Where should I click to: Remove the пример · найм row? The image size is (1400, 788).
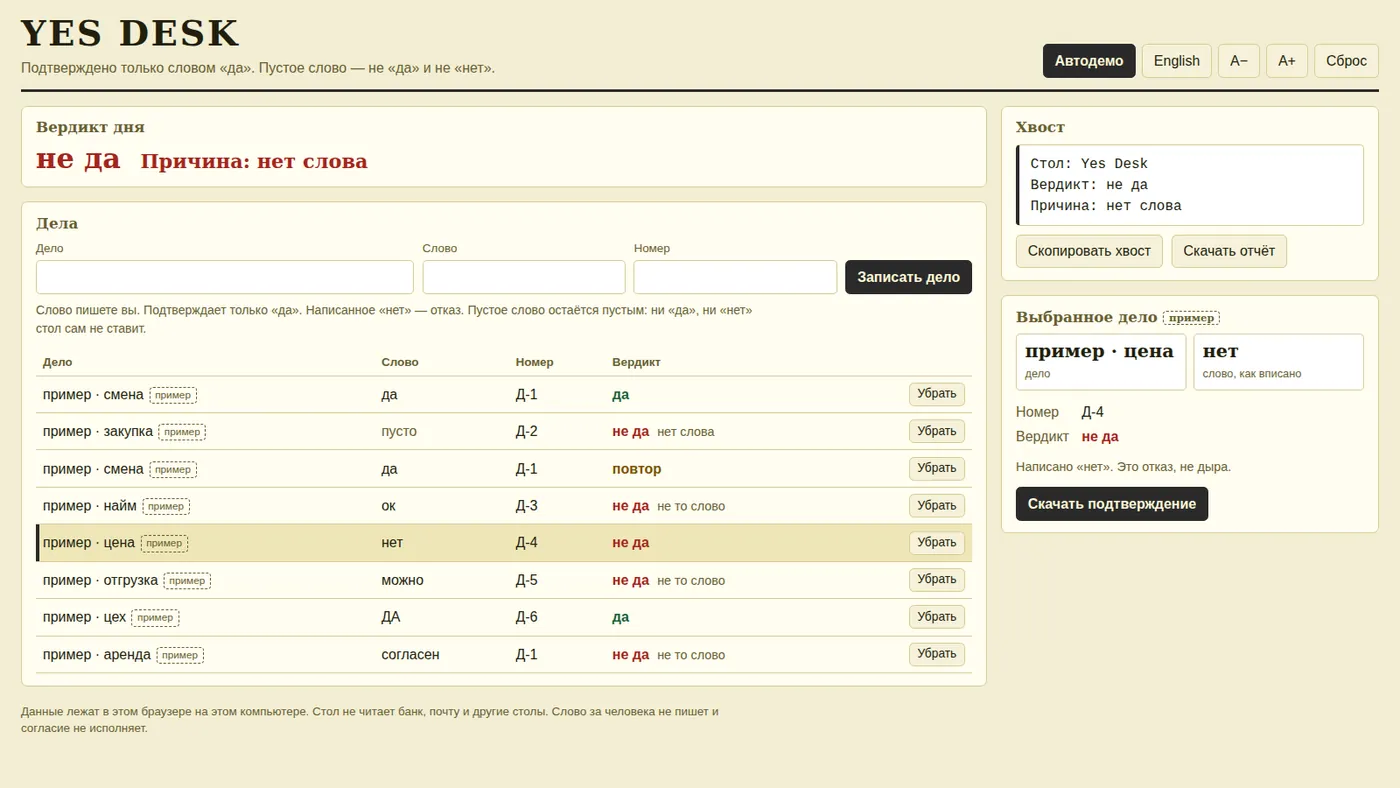(937, 506)
